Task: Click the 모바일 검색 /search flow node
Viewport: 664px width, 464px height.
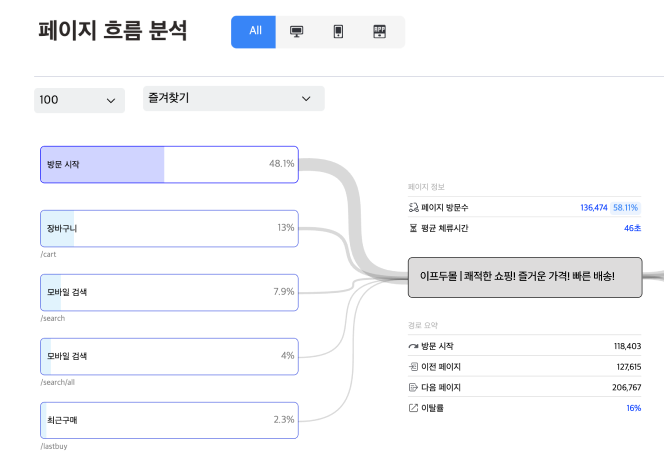Action: click(169, 292)
